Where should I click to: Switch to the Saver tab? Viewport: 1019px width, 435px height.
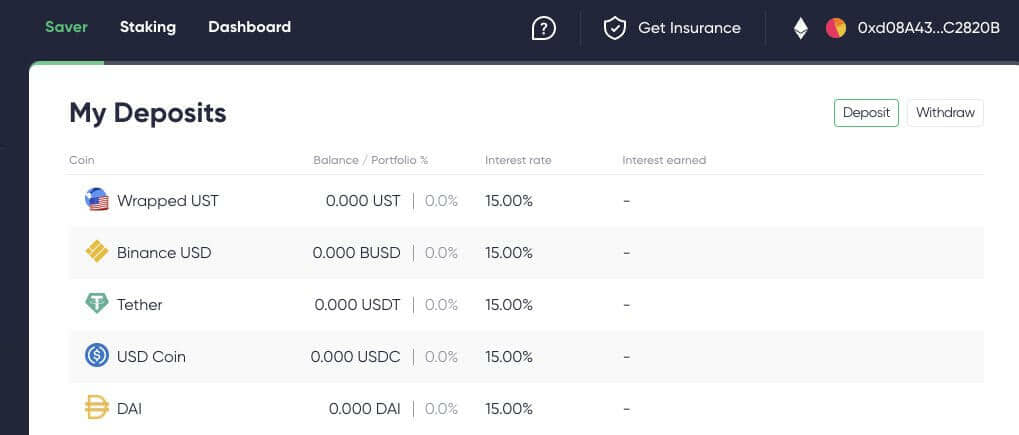[66, 27]
